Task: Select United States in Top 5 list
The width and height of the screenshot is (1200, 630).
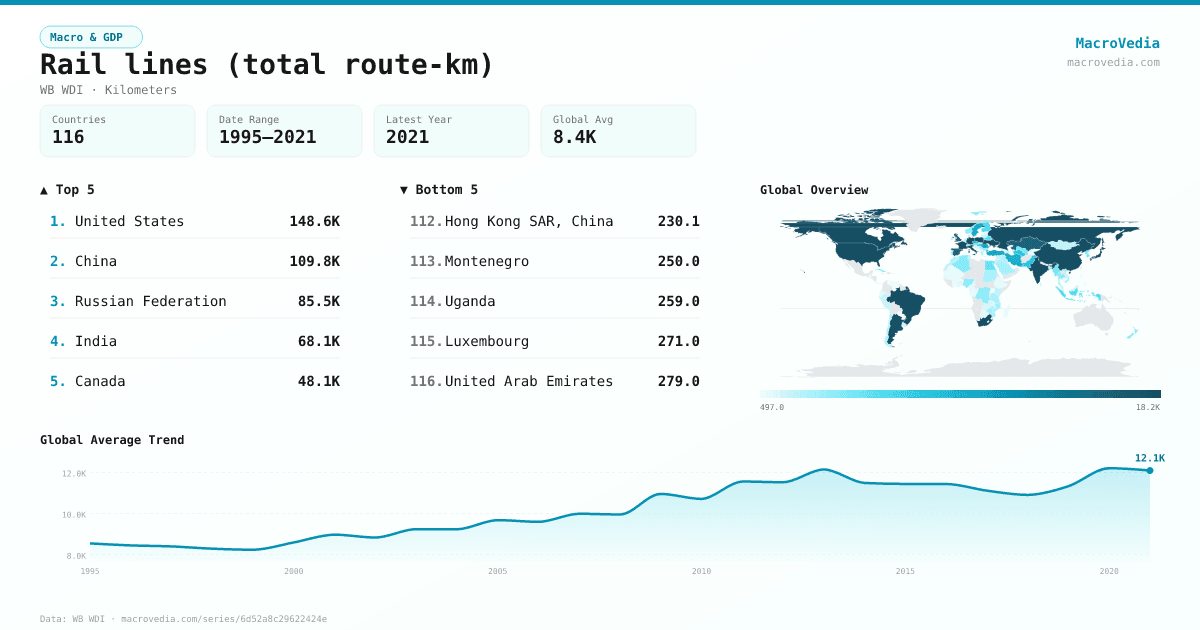Action: (x=195, y=221)
